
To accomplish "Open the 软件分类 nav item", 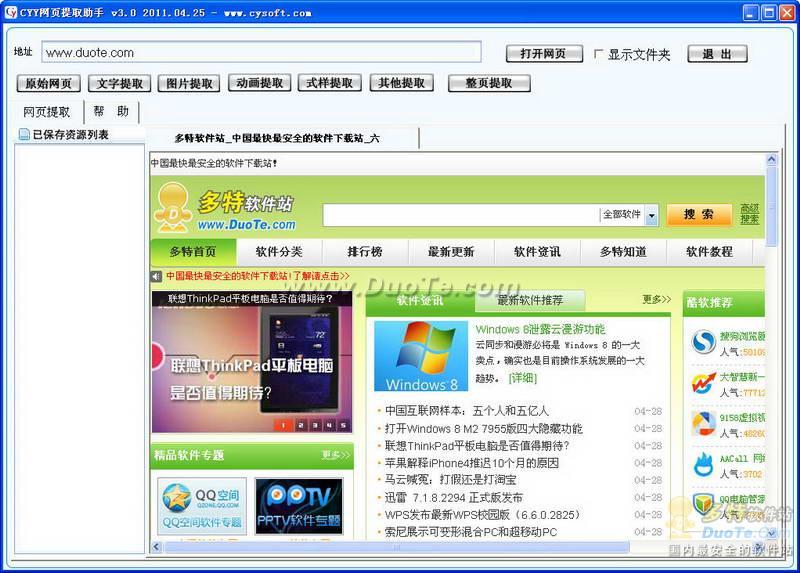I will tap(279, 252).
